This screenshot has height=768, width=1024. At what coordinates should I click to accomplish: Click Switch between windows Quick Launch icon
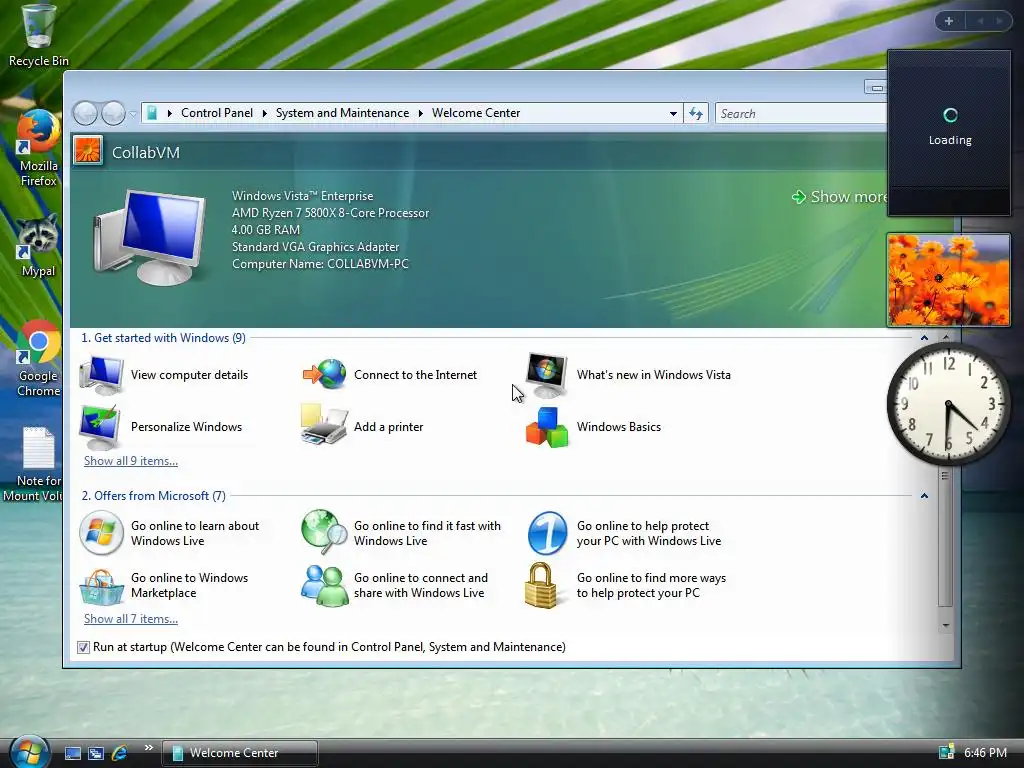pyautogui.click(x=96, y=753)
